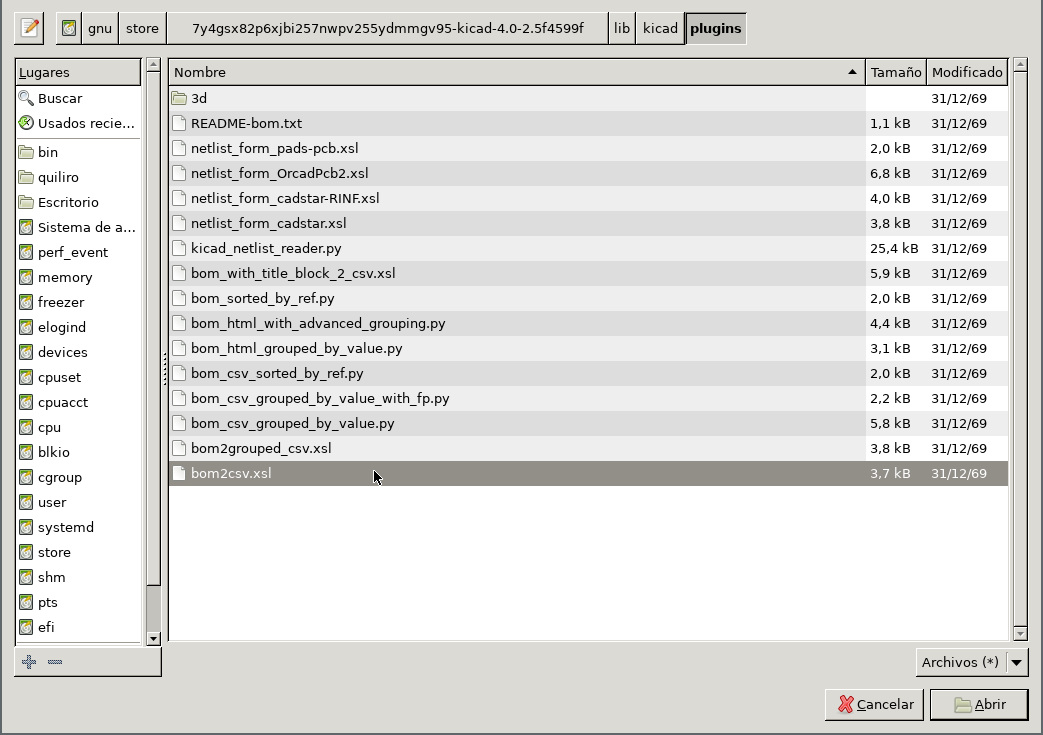Select bom_csv_grouped_by_value.py file
The image size is (1043, 735).
[x=589, y=424]
